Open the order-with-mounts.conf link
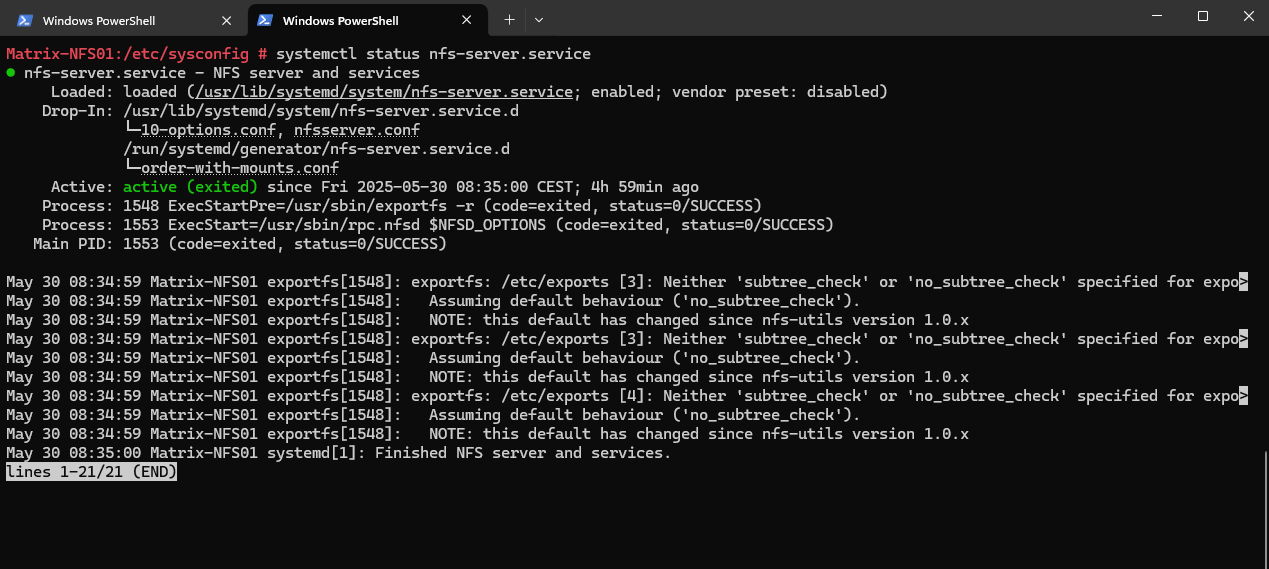Image resolution: width=1269 pixels, height=569 pixels. pyautogui.click(x=240, y=168)
